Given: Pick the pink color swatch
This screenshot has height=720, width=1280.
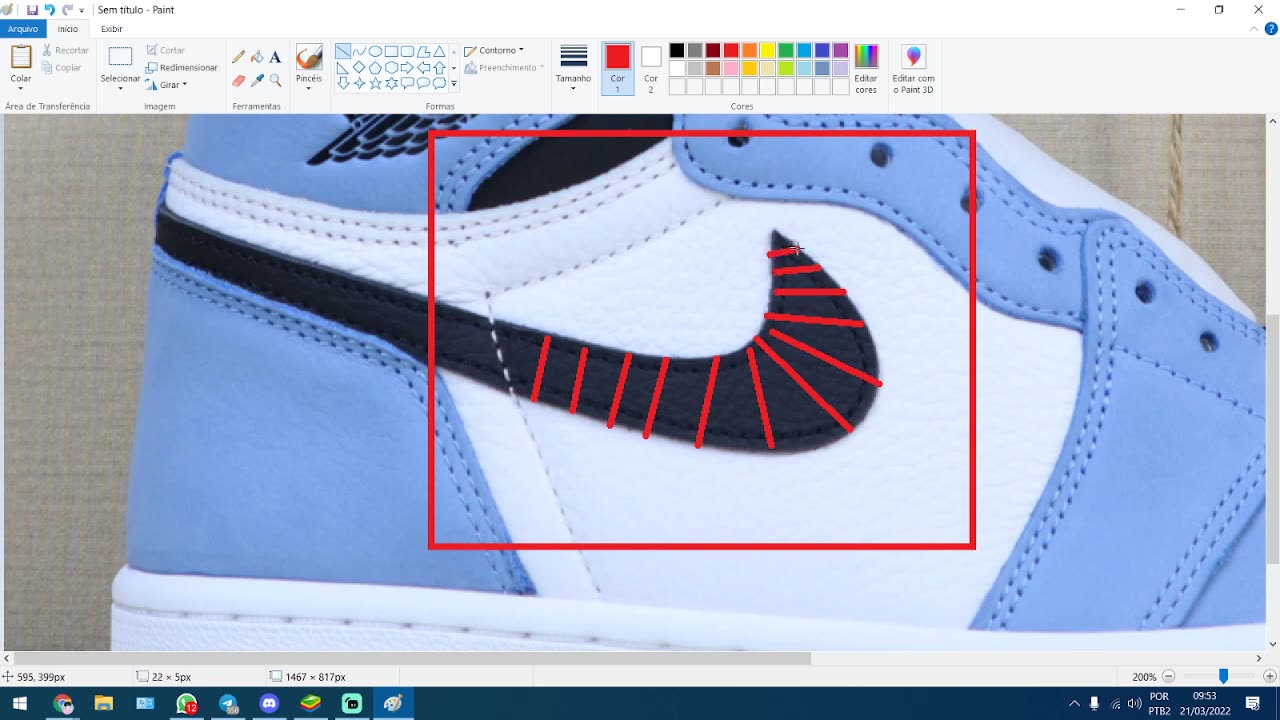Looking at the screenshot, I should coord(731,68).
